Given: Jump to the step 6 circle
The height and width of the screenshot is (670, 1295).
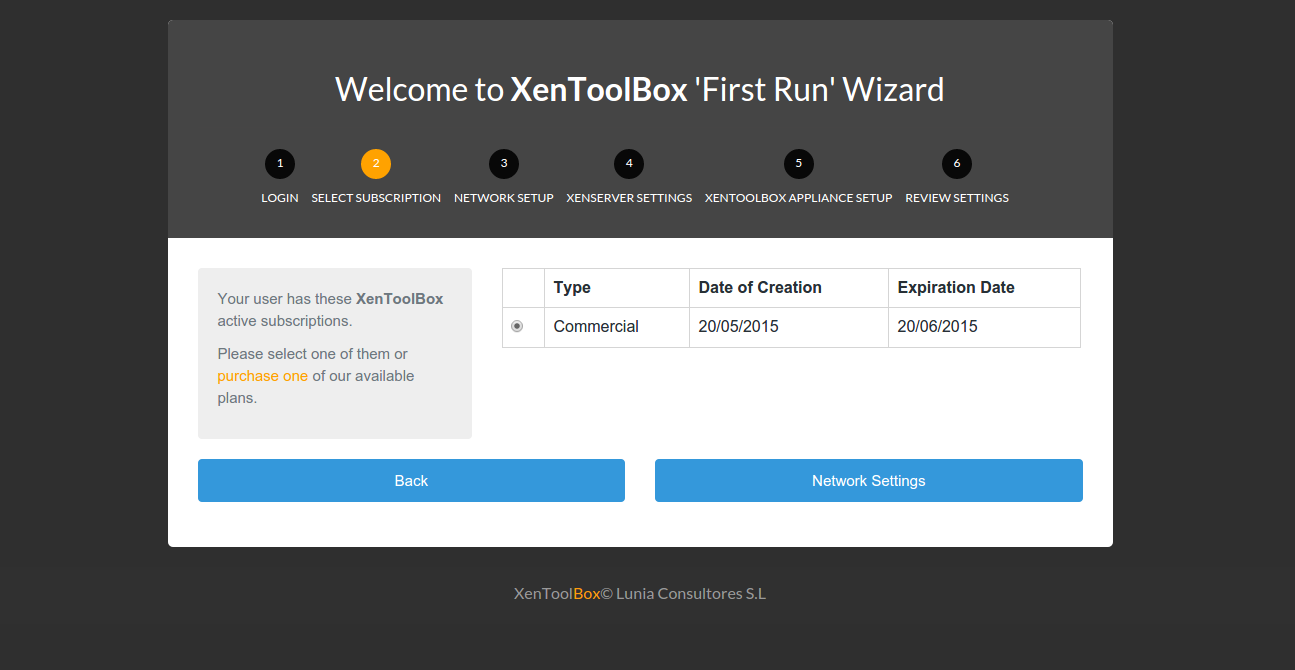Looking at the screenshot, I should (957, 163).
